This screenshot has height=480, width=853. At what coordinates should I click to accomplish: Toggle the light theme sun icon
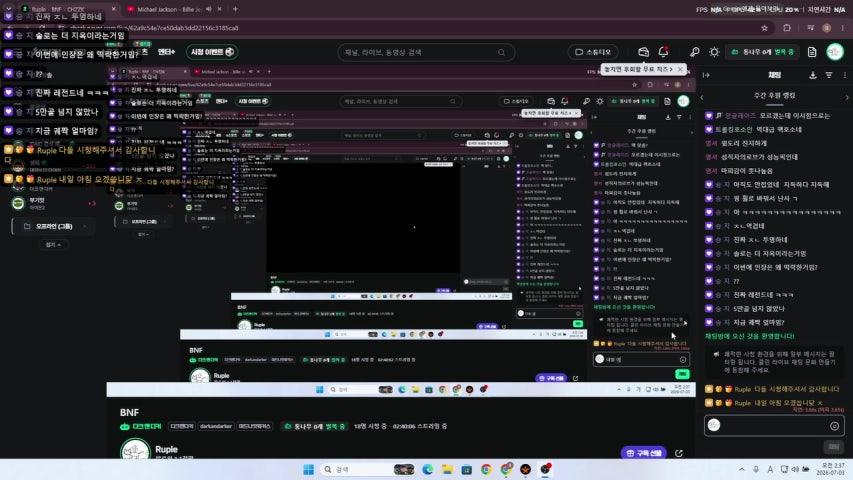[x=714, y=52]
